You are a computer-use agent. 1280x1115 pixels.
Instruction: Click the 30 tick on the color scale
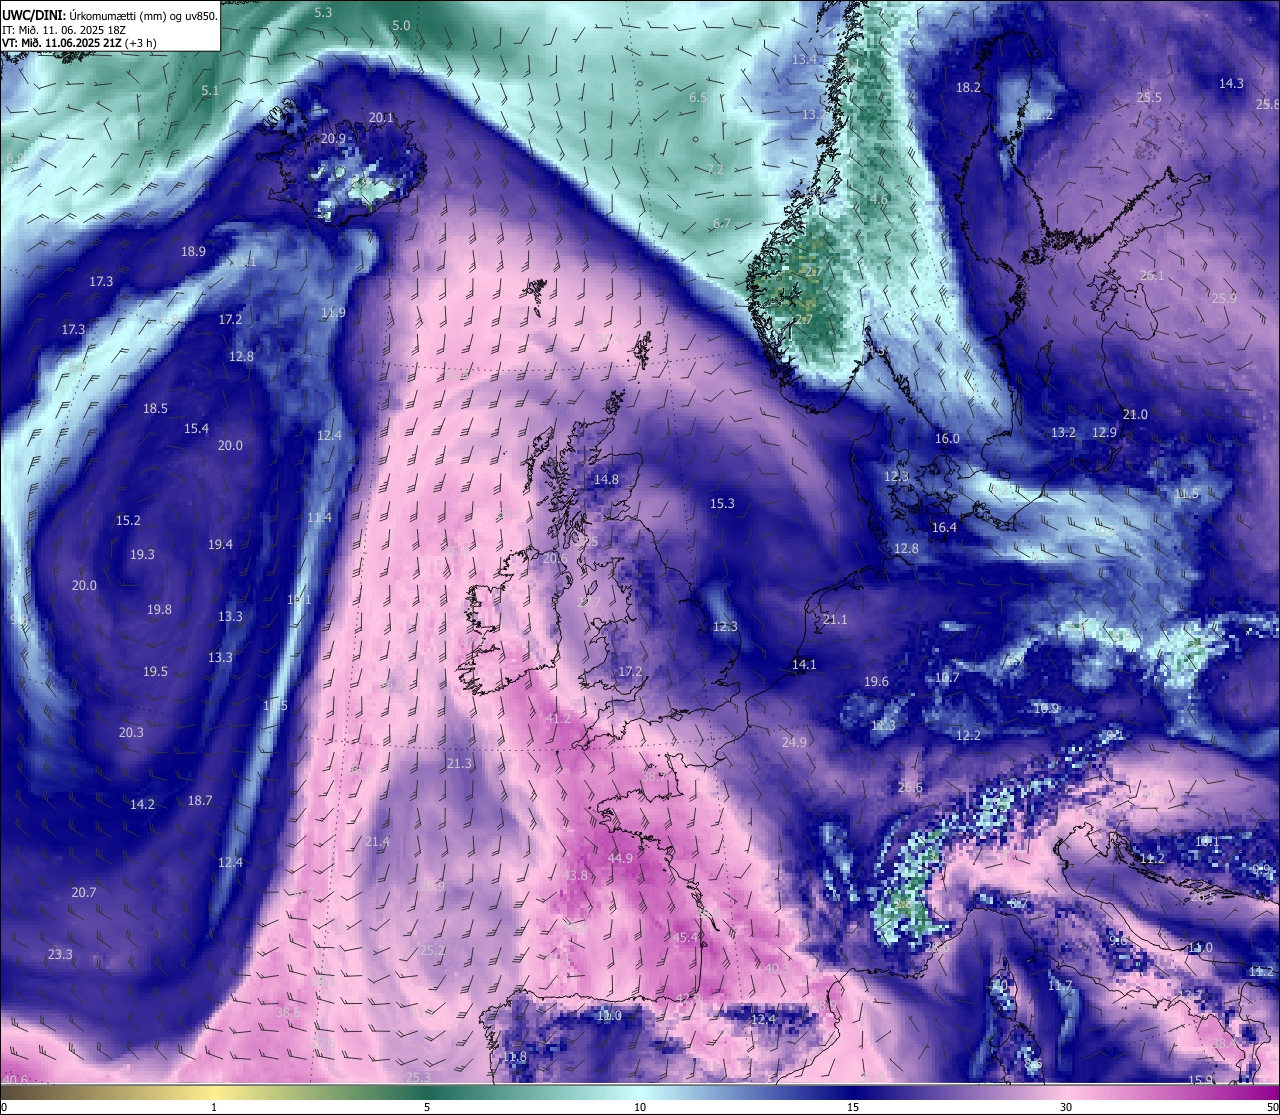[1066, 1107]
